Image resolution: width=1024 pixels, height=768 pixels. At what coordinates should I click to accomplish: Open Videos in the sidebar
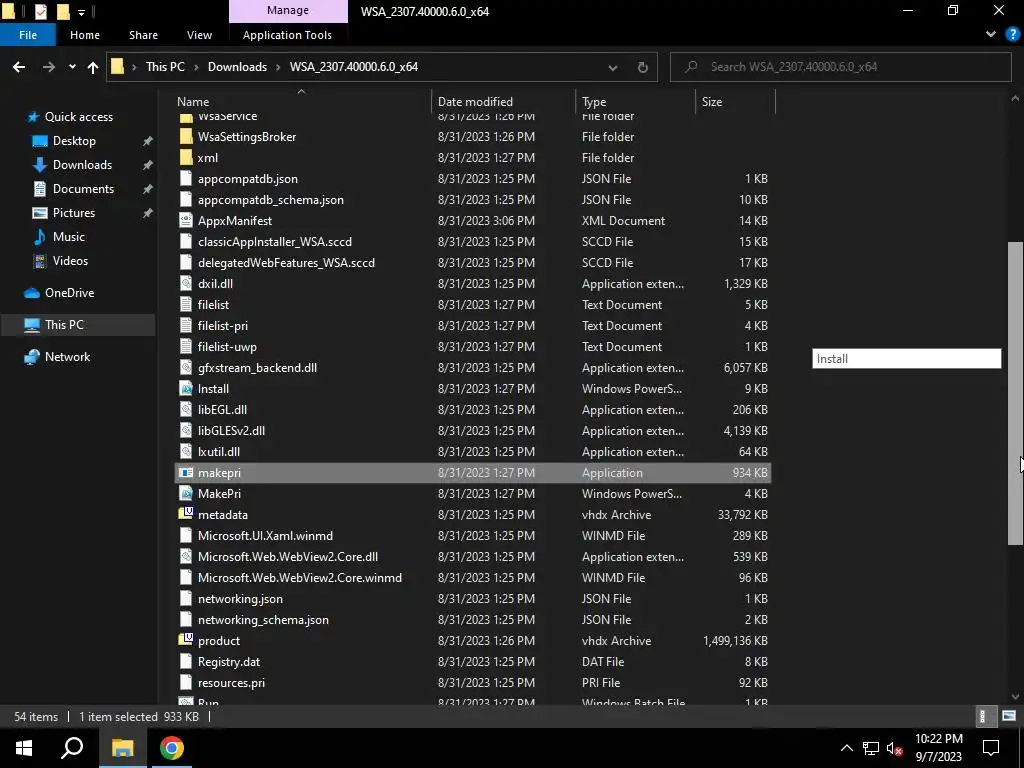70,261
